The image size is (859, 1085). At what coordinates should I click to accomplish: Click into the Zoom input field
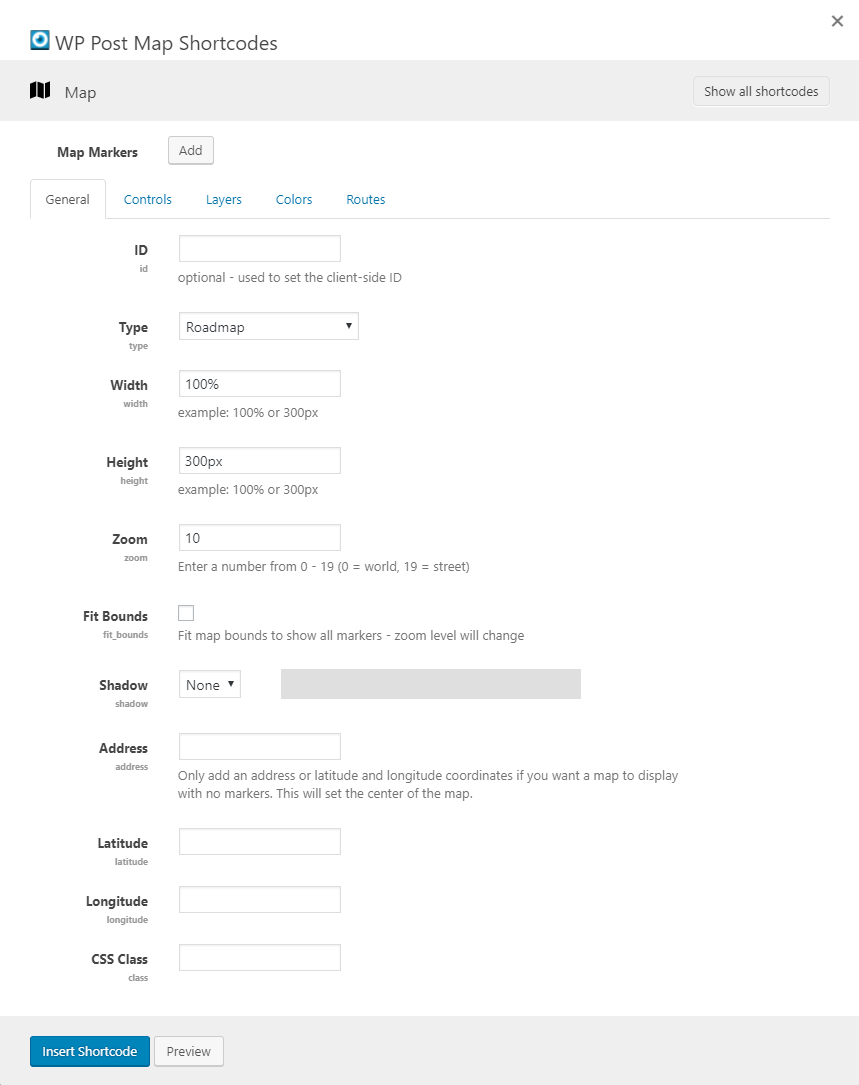coord(260,538)
